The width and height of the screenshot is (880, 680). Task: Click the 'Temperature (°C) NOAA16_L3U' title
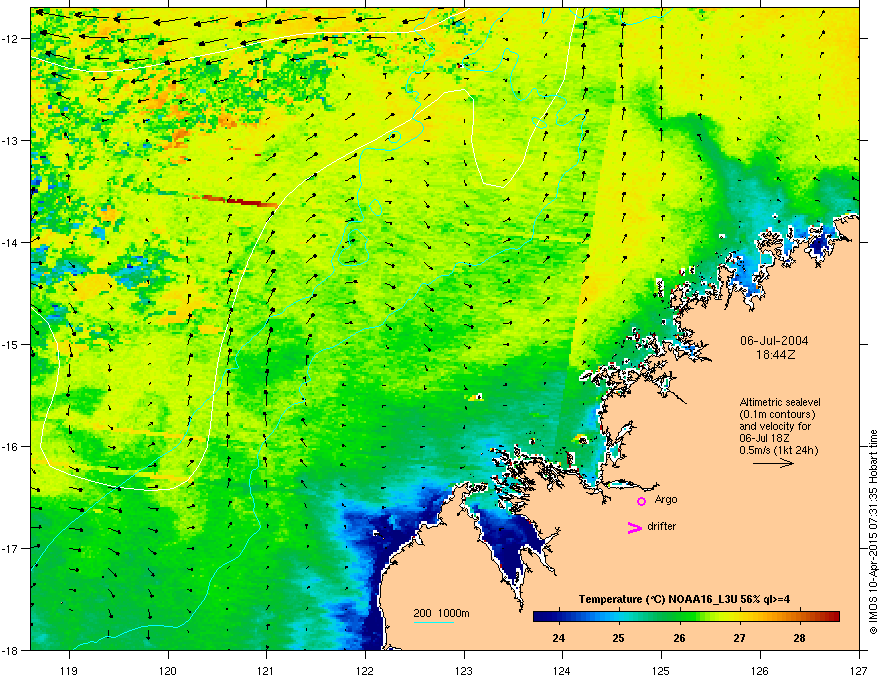pyautogui.click(x=656, y=599)
